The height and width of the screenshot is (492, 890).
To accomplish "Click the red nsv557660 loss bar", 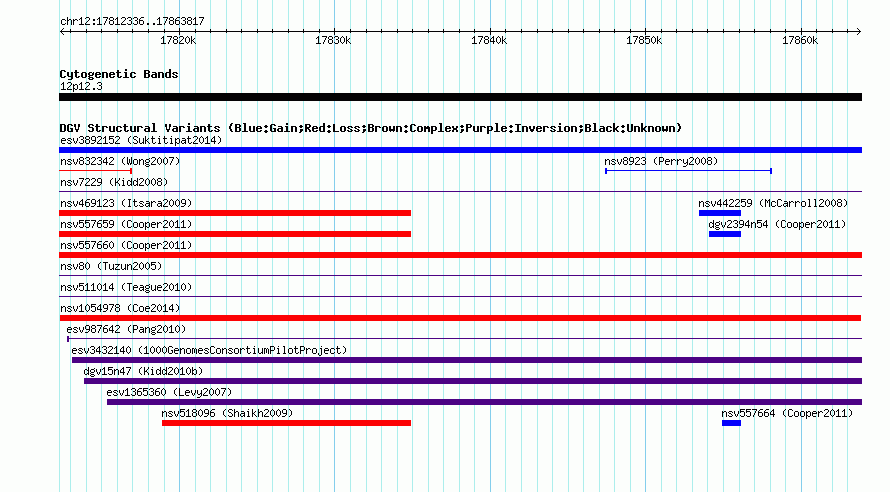I will click(x=460, y=255).
